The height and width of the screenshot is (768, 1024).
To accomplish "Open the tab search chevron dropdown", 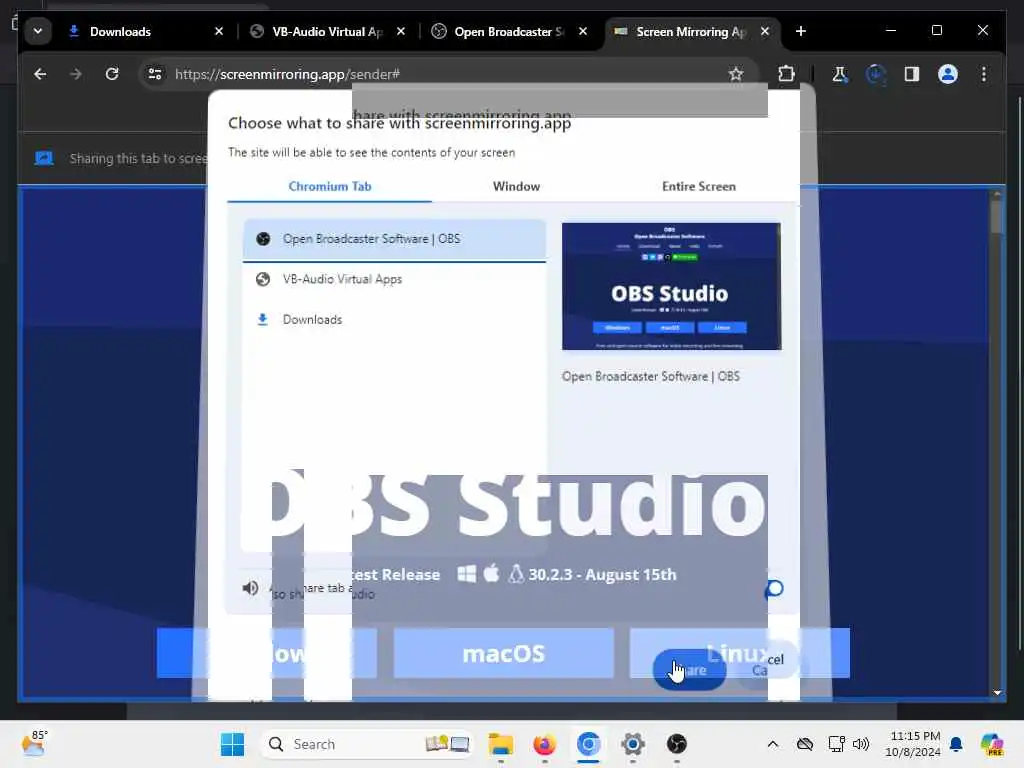I will [38, 31].
